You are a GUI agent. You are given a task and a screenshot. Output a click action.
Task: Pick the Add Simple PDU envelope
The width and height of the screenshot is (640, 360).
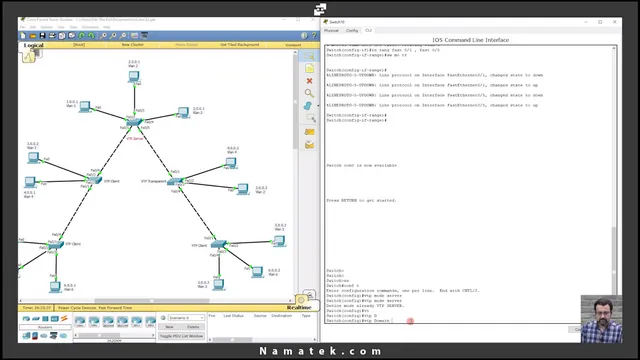point(309,132)
